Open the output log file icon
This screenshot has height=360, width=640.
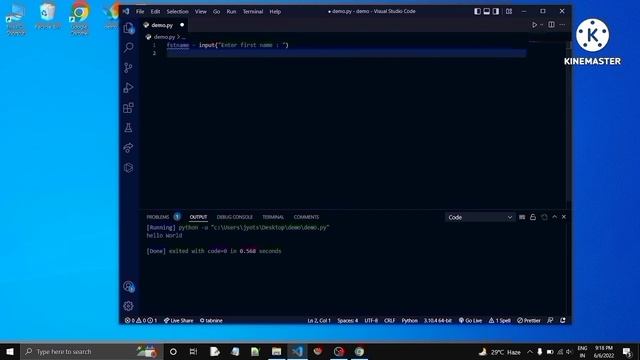pos(544,217)
